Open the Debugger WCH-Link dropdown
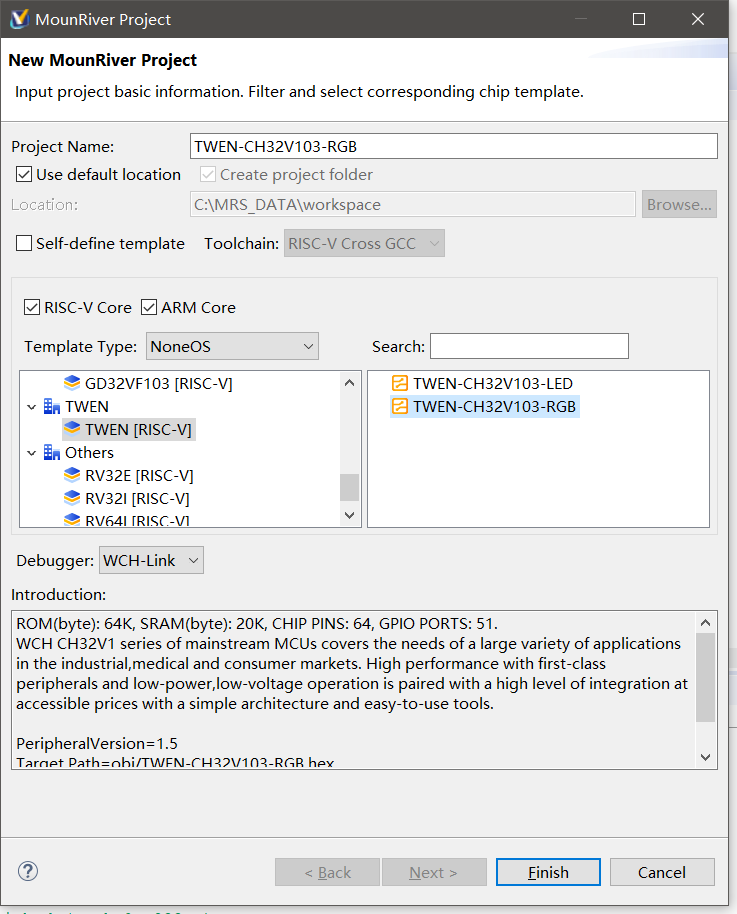The image size is (737, 914). click(152, 560)
